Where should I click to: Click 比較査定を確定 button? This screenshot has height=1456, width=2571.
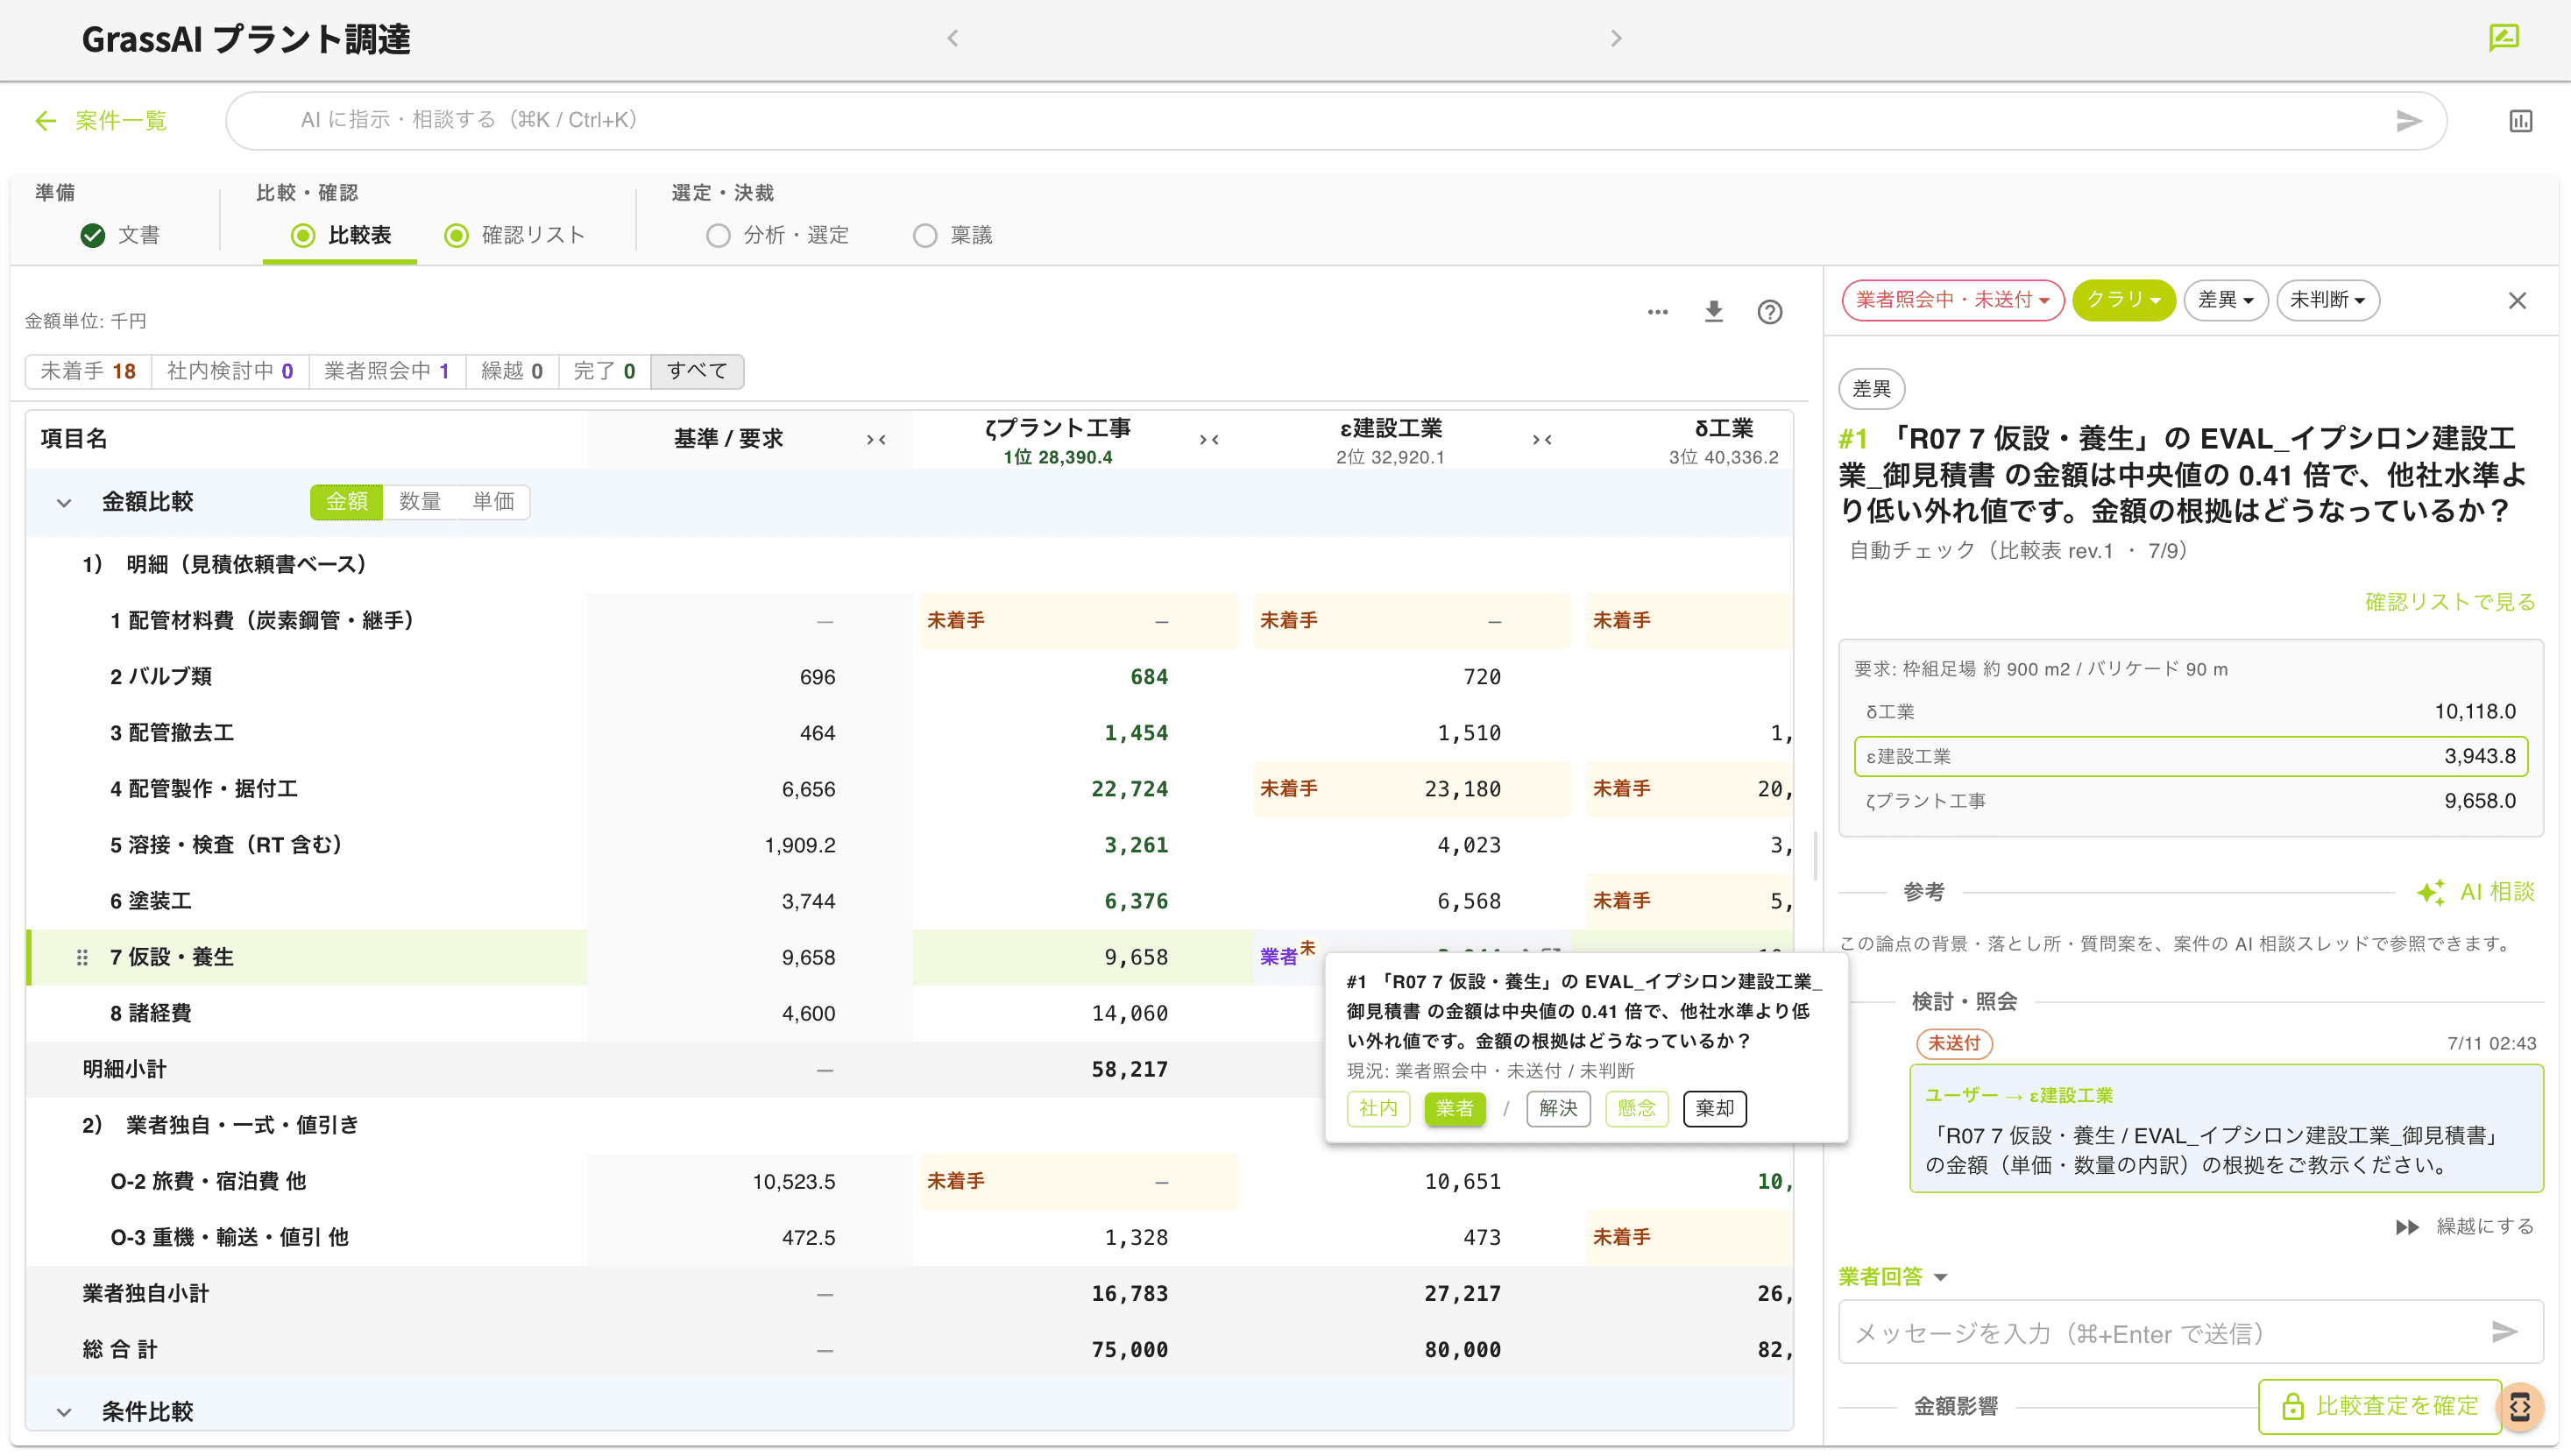(x=2379, y=1407)
